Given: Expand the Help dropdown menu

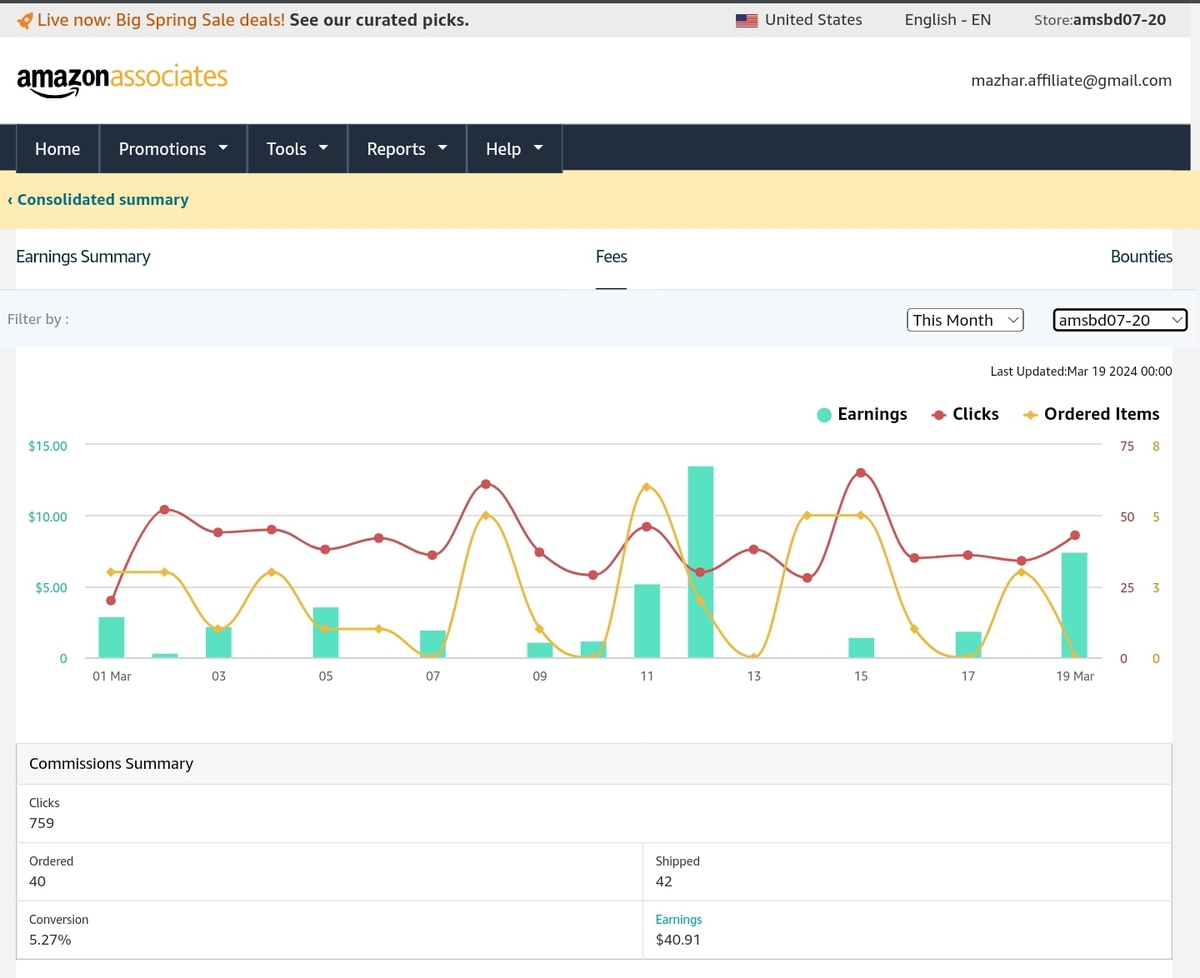Looking at the screenshot, I should pyautogui.click(x=514, y=149).
